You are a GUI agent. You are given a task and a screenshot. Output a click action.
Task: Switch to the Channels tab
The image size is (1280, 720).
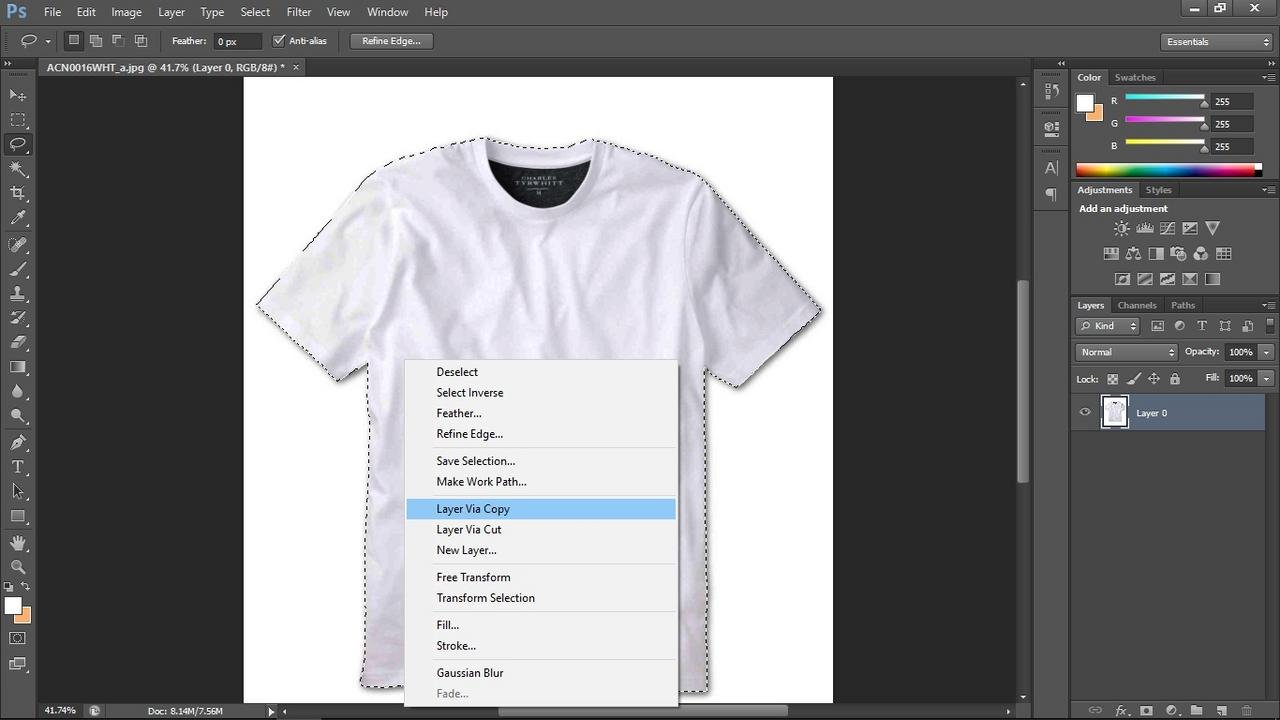coord(1136,305)
